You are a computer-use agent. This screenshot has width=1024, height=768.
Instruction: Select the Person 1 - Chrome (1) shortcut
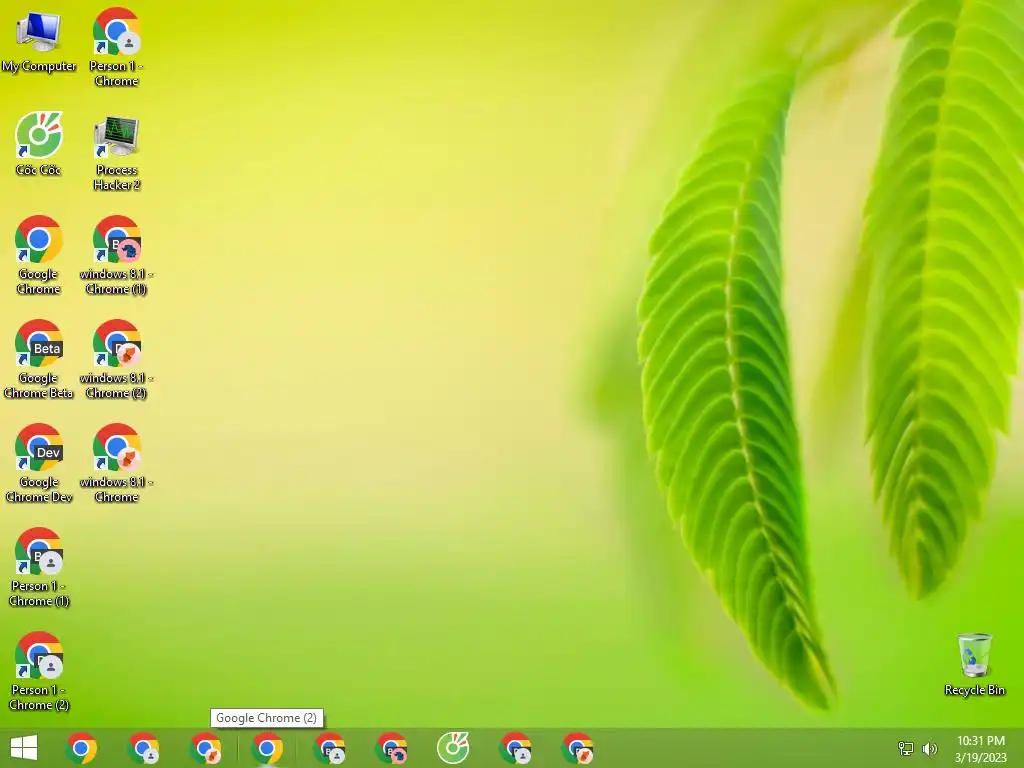click(x=39, y=567)
